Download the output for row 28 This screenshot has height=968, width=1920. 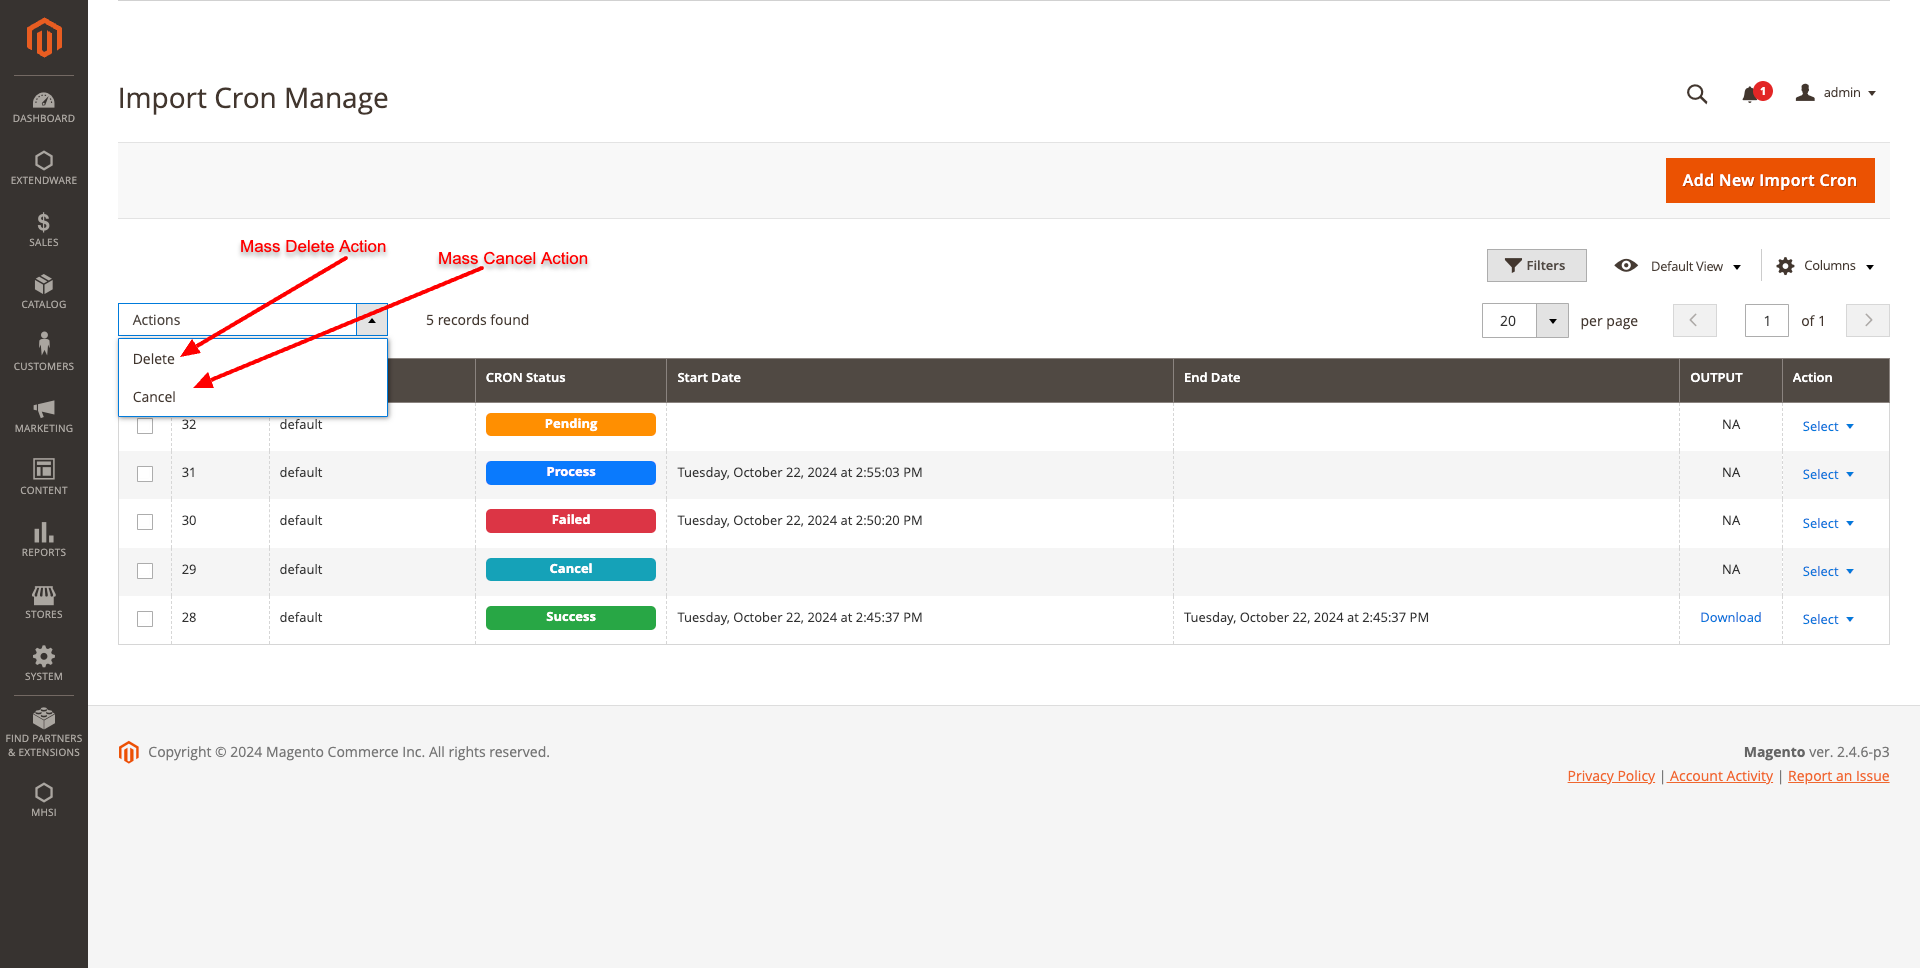1730,617
